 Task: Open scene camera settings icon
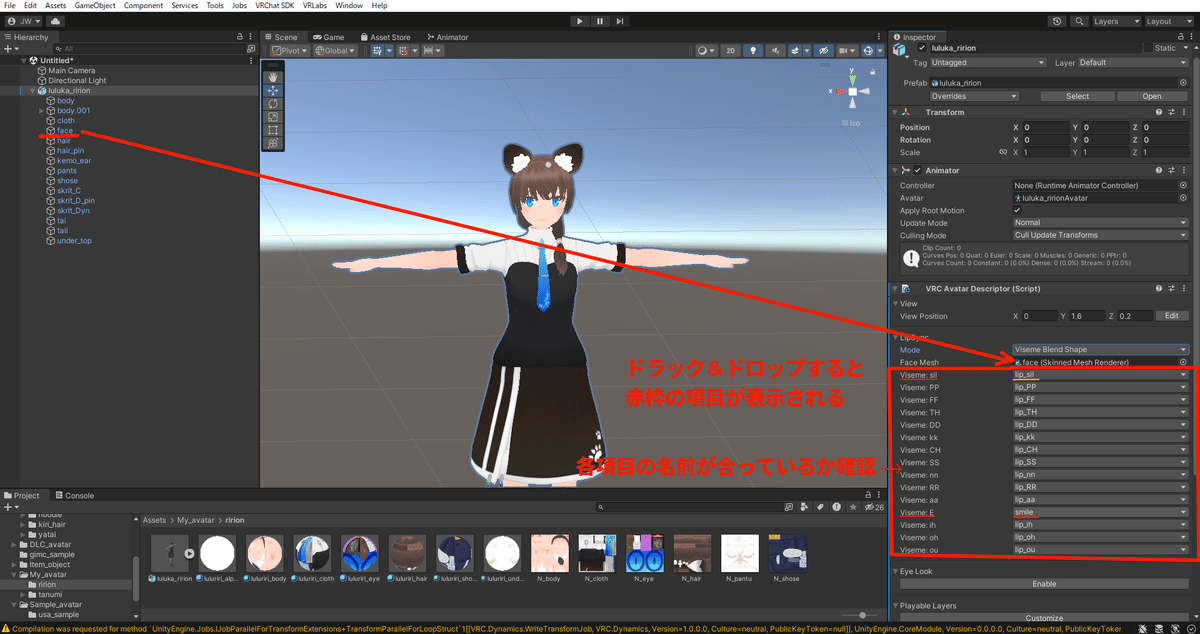[x=846, y=51]
